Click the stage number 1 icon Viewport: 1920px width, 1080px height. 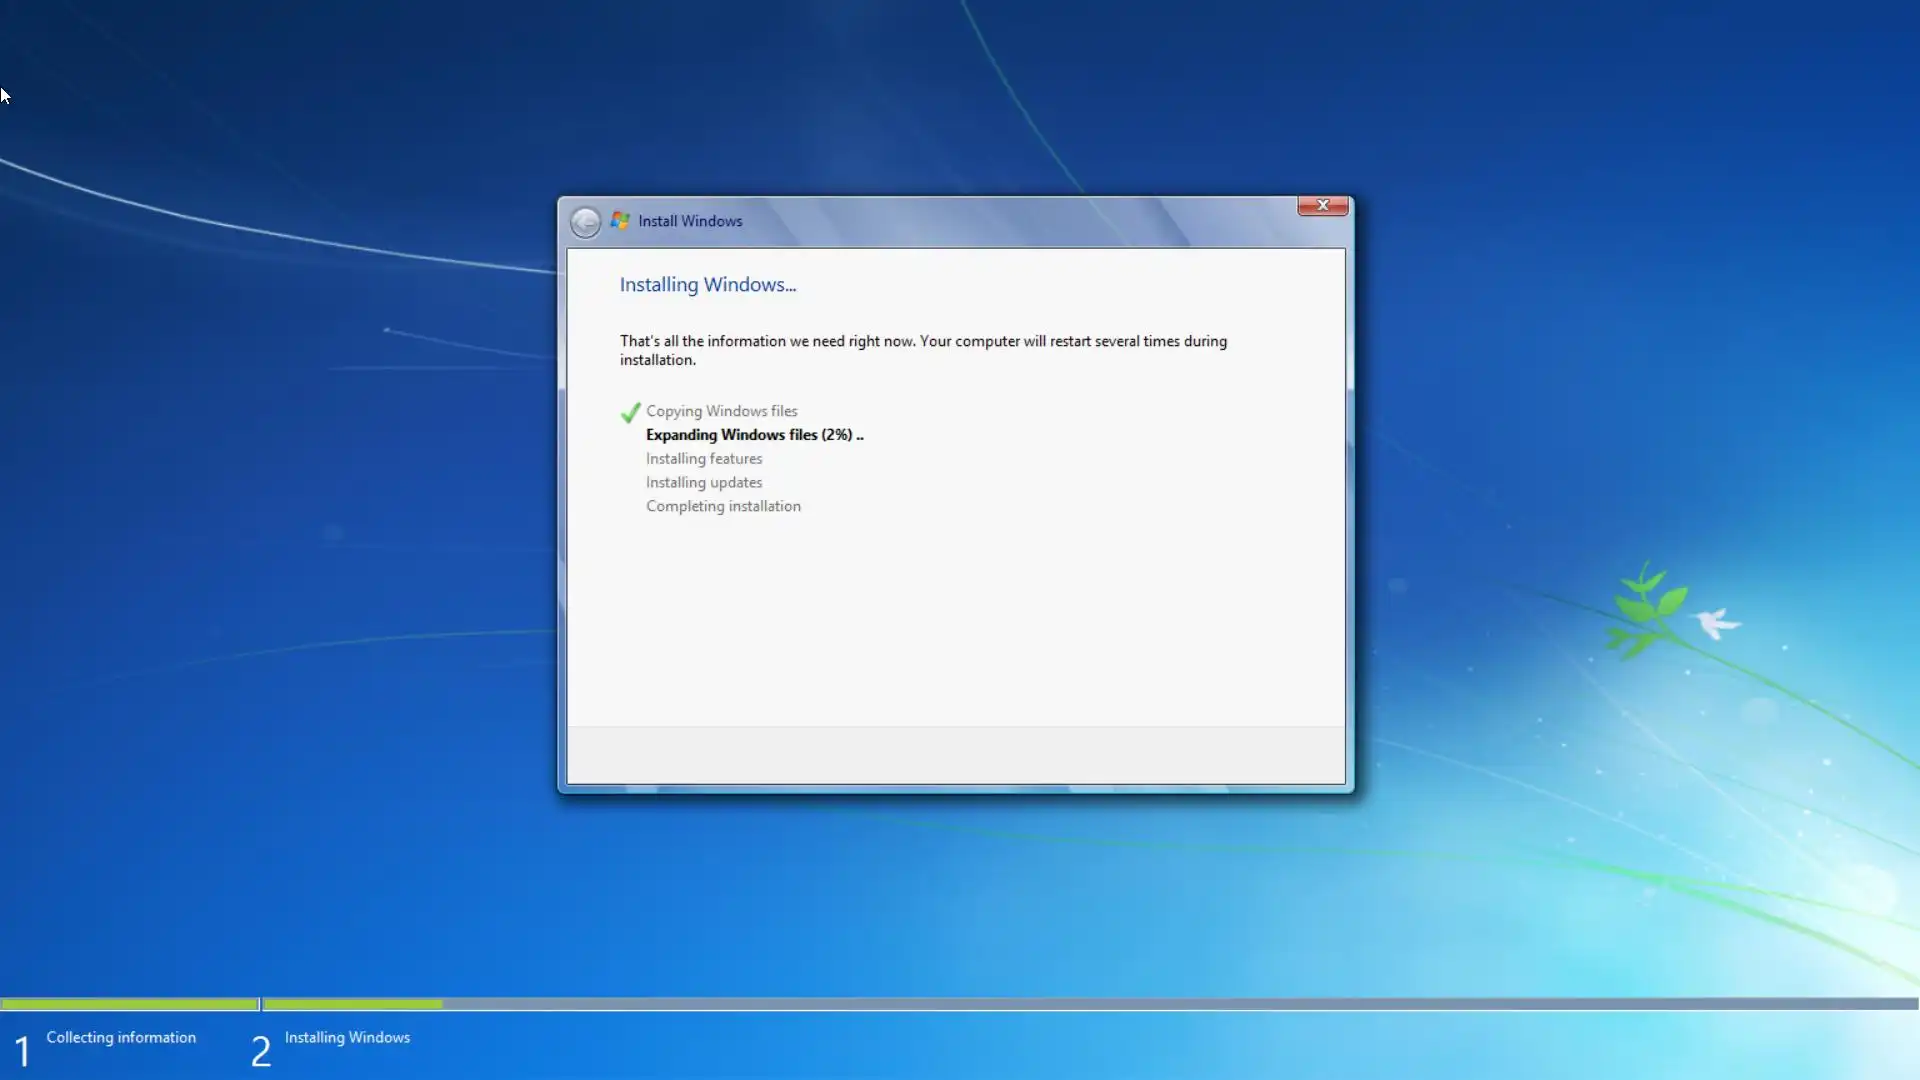(22, 1051)
